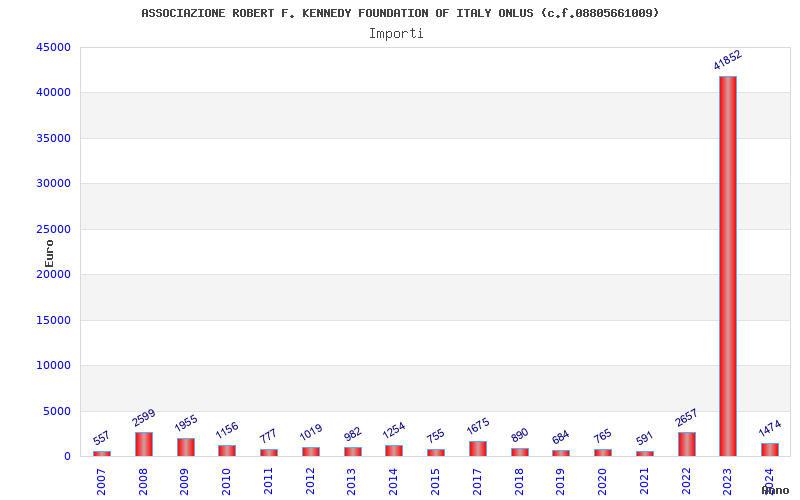Click the value label 1675
Viewport: 800px width, 500px height.
point(478,426)
